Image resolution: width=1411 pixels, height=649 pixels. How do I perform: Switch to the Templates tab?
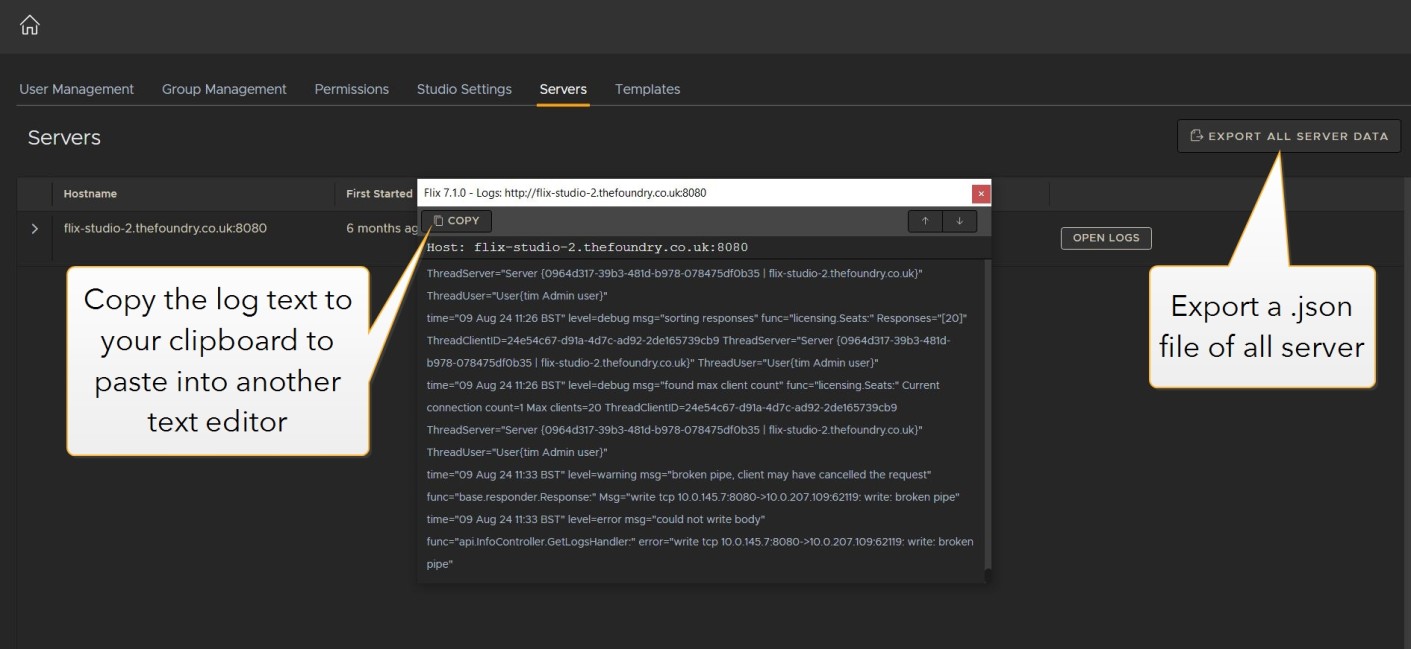coord(647,89)
